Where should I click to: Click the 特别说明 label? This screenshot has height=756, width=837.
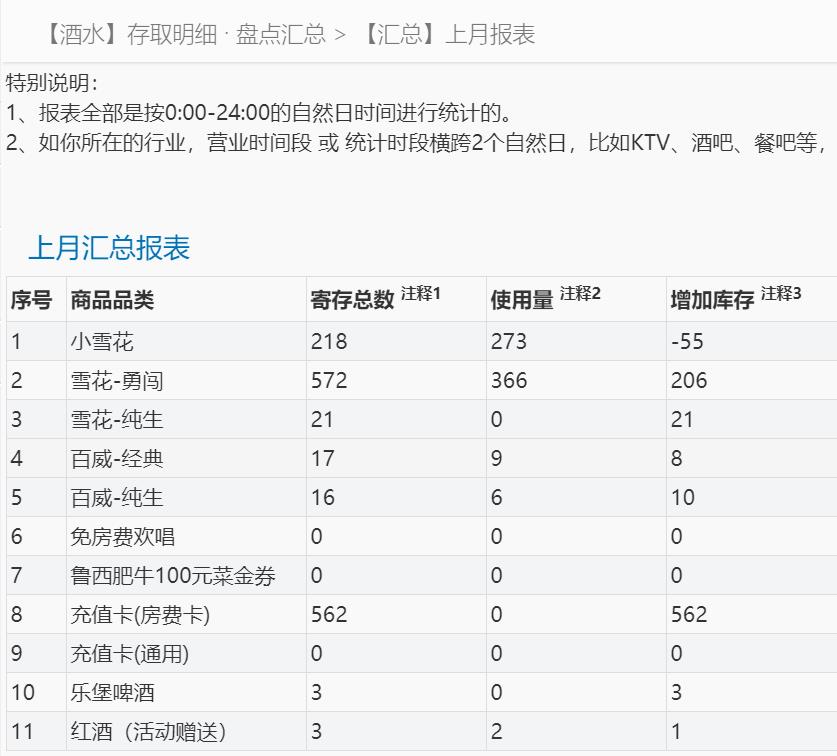(52, 83)
